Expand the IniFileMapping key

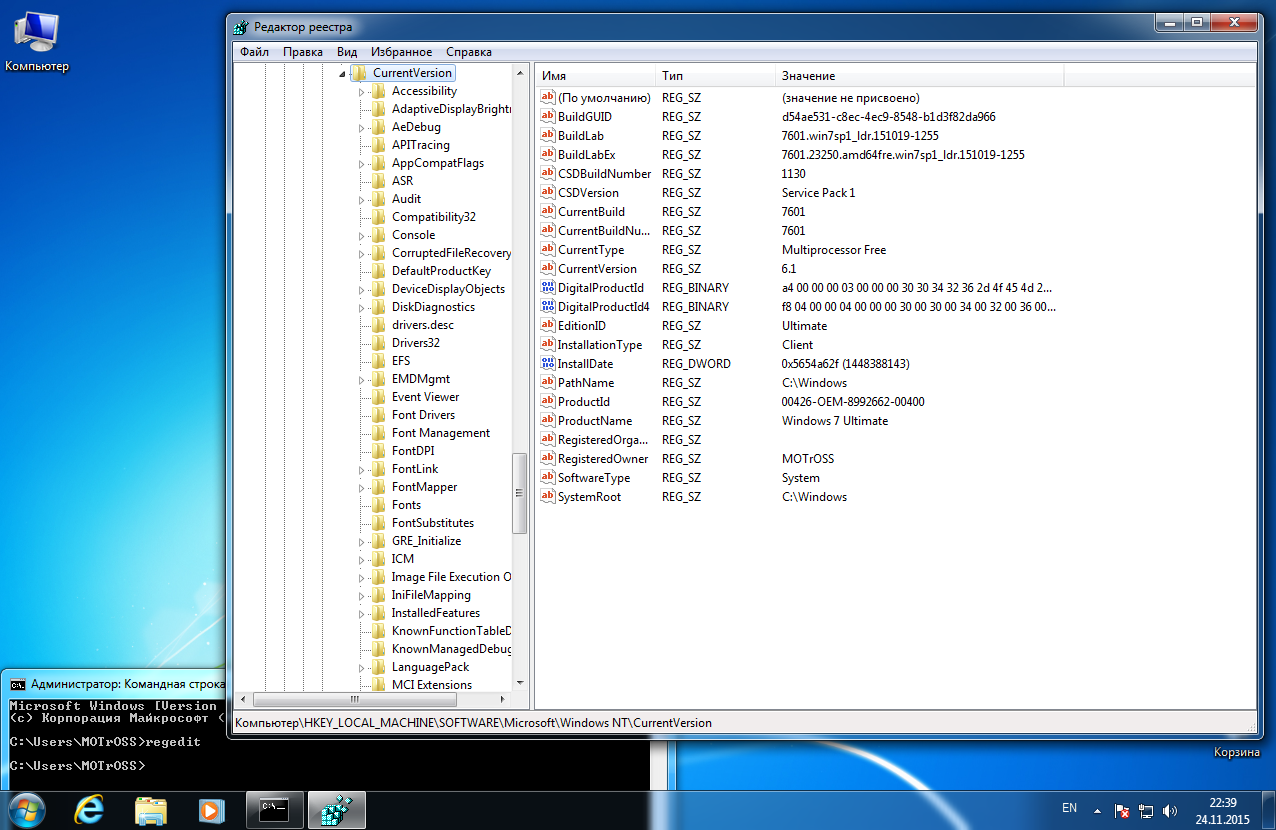click(362, 596)
